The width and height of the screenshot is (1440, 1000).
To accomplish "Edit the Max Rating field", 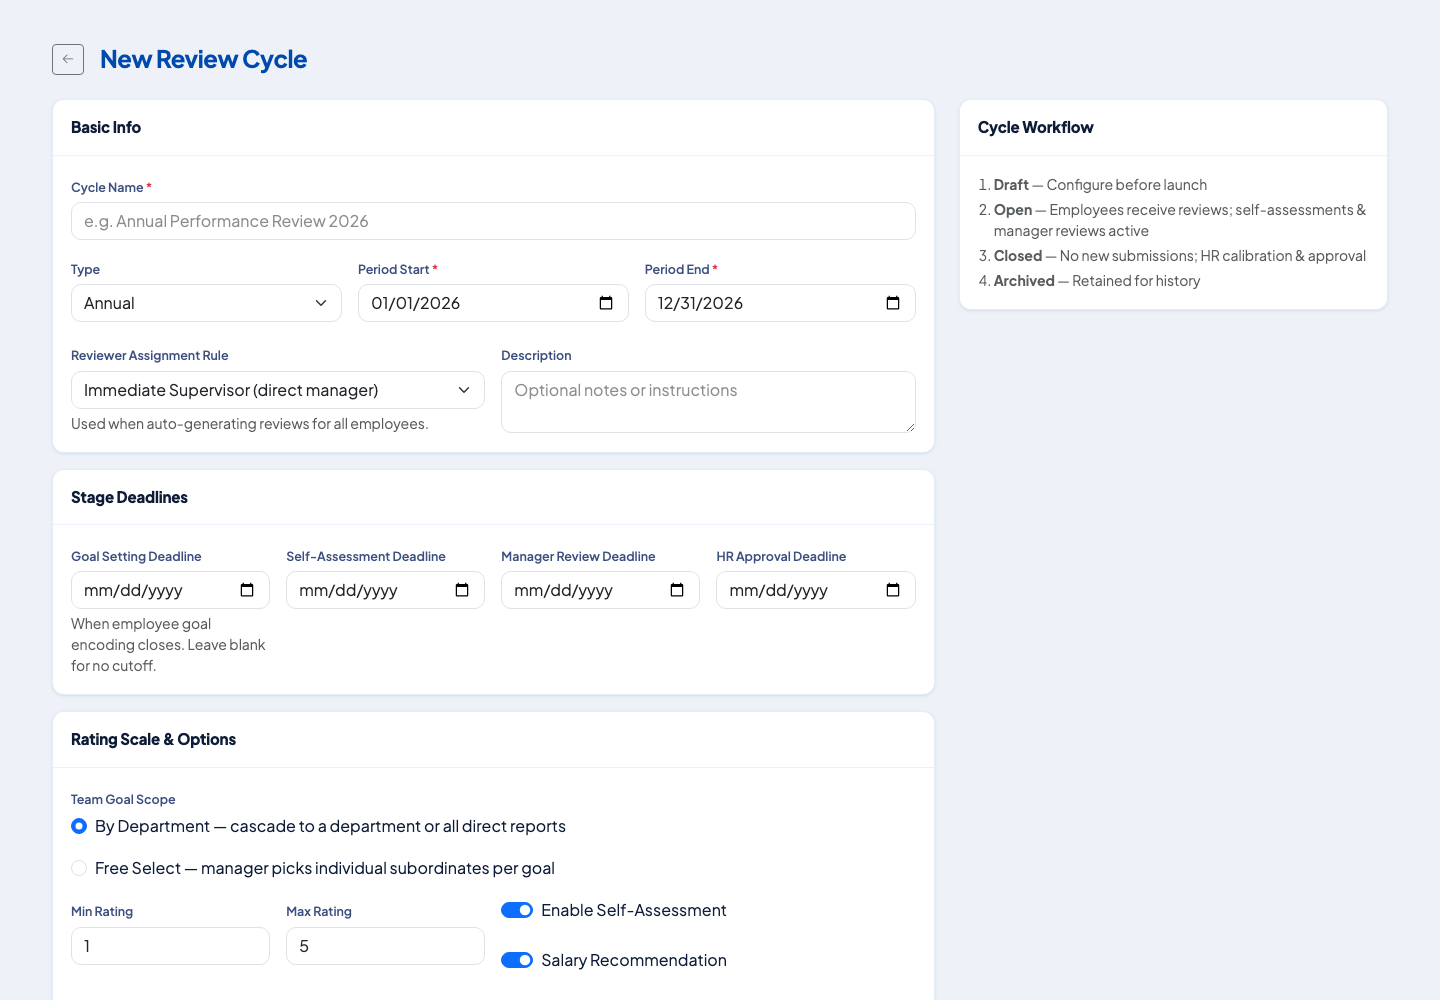I will tap(385, 946).
